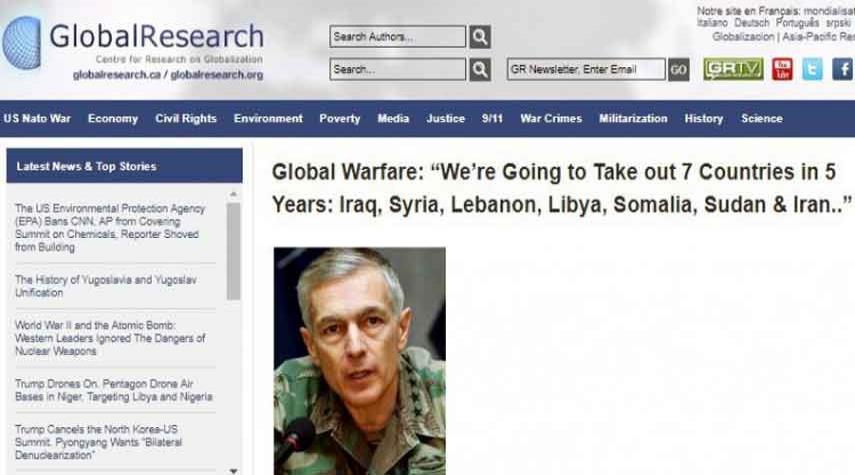Open the GRTV video channel icon
The image size is (855, 475).
733,69
